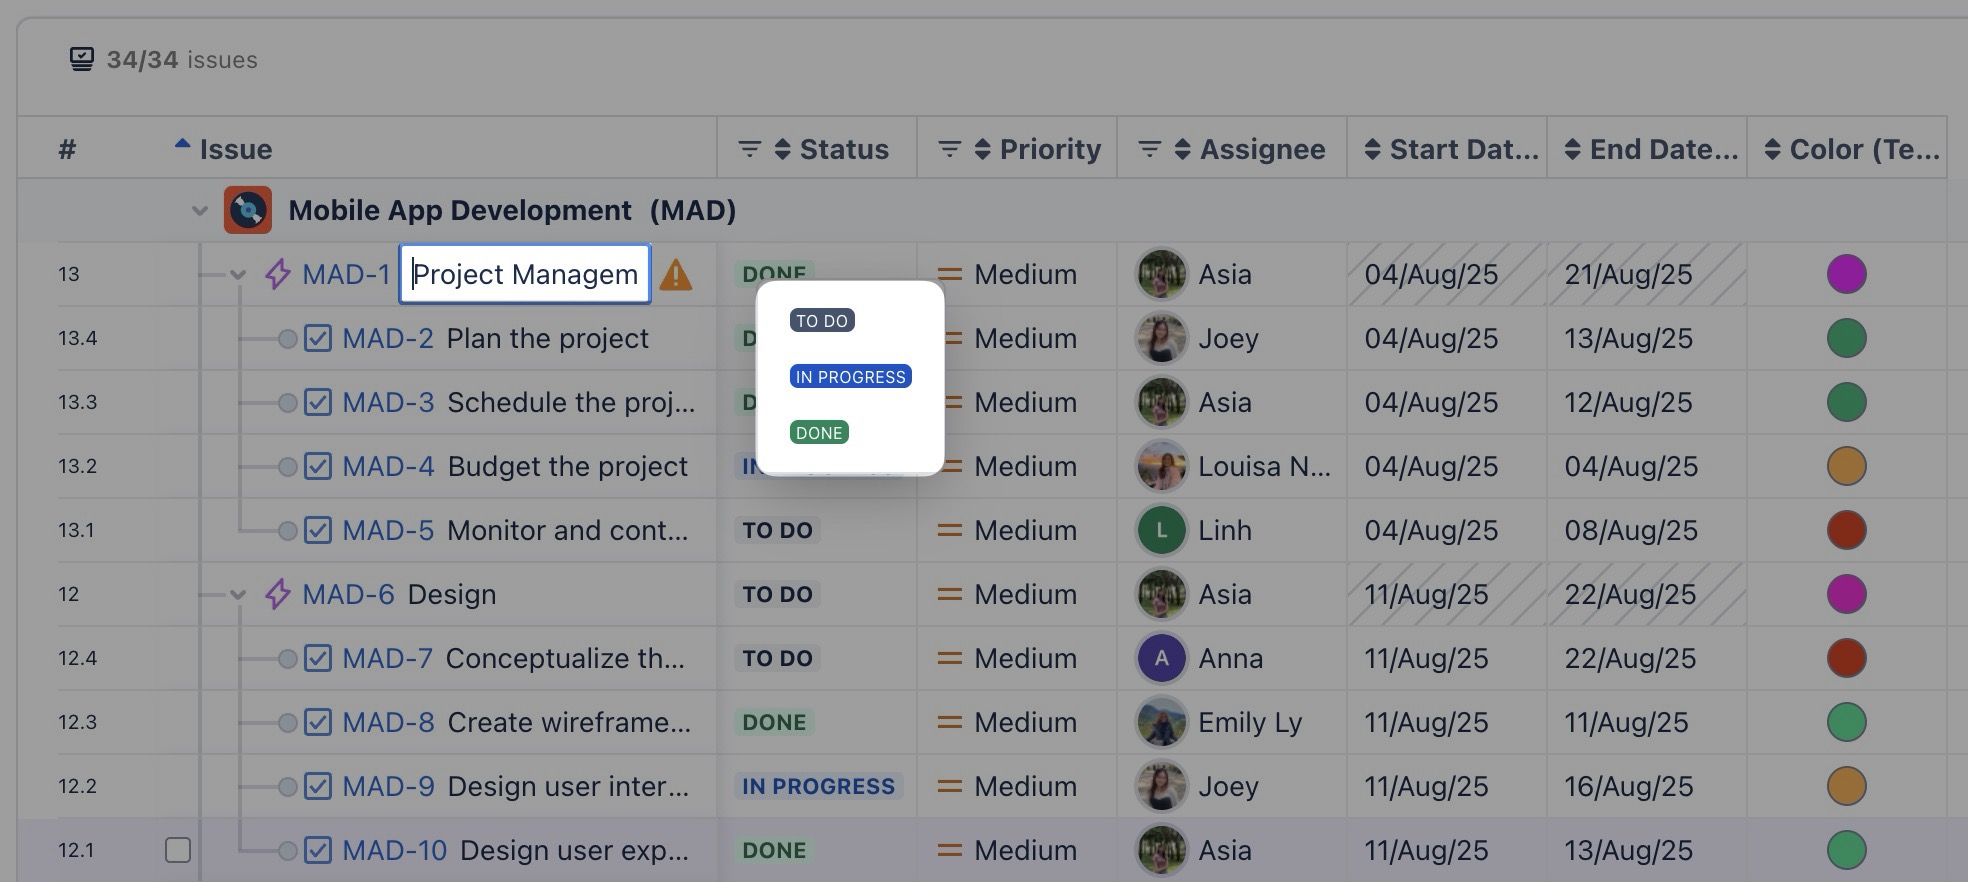
Task: Click the Assignee column filter icon
Action: pyautogui.click(x=1149, y=149)
